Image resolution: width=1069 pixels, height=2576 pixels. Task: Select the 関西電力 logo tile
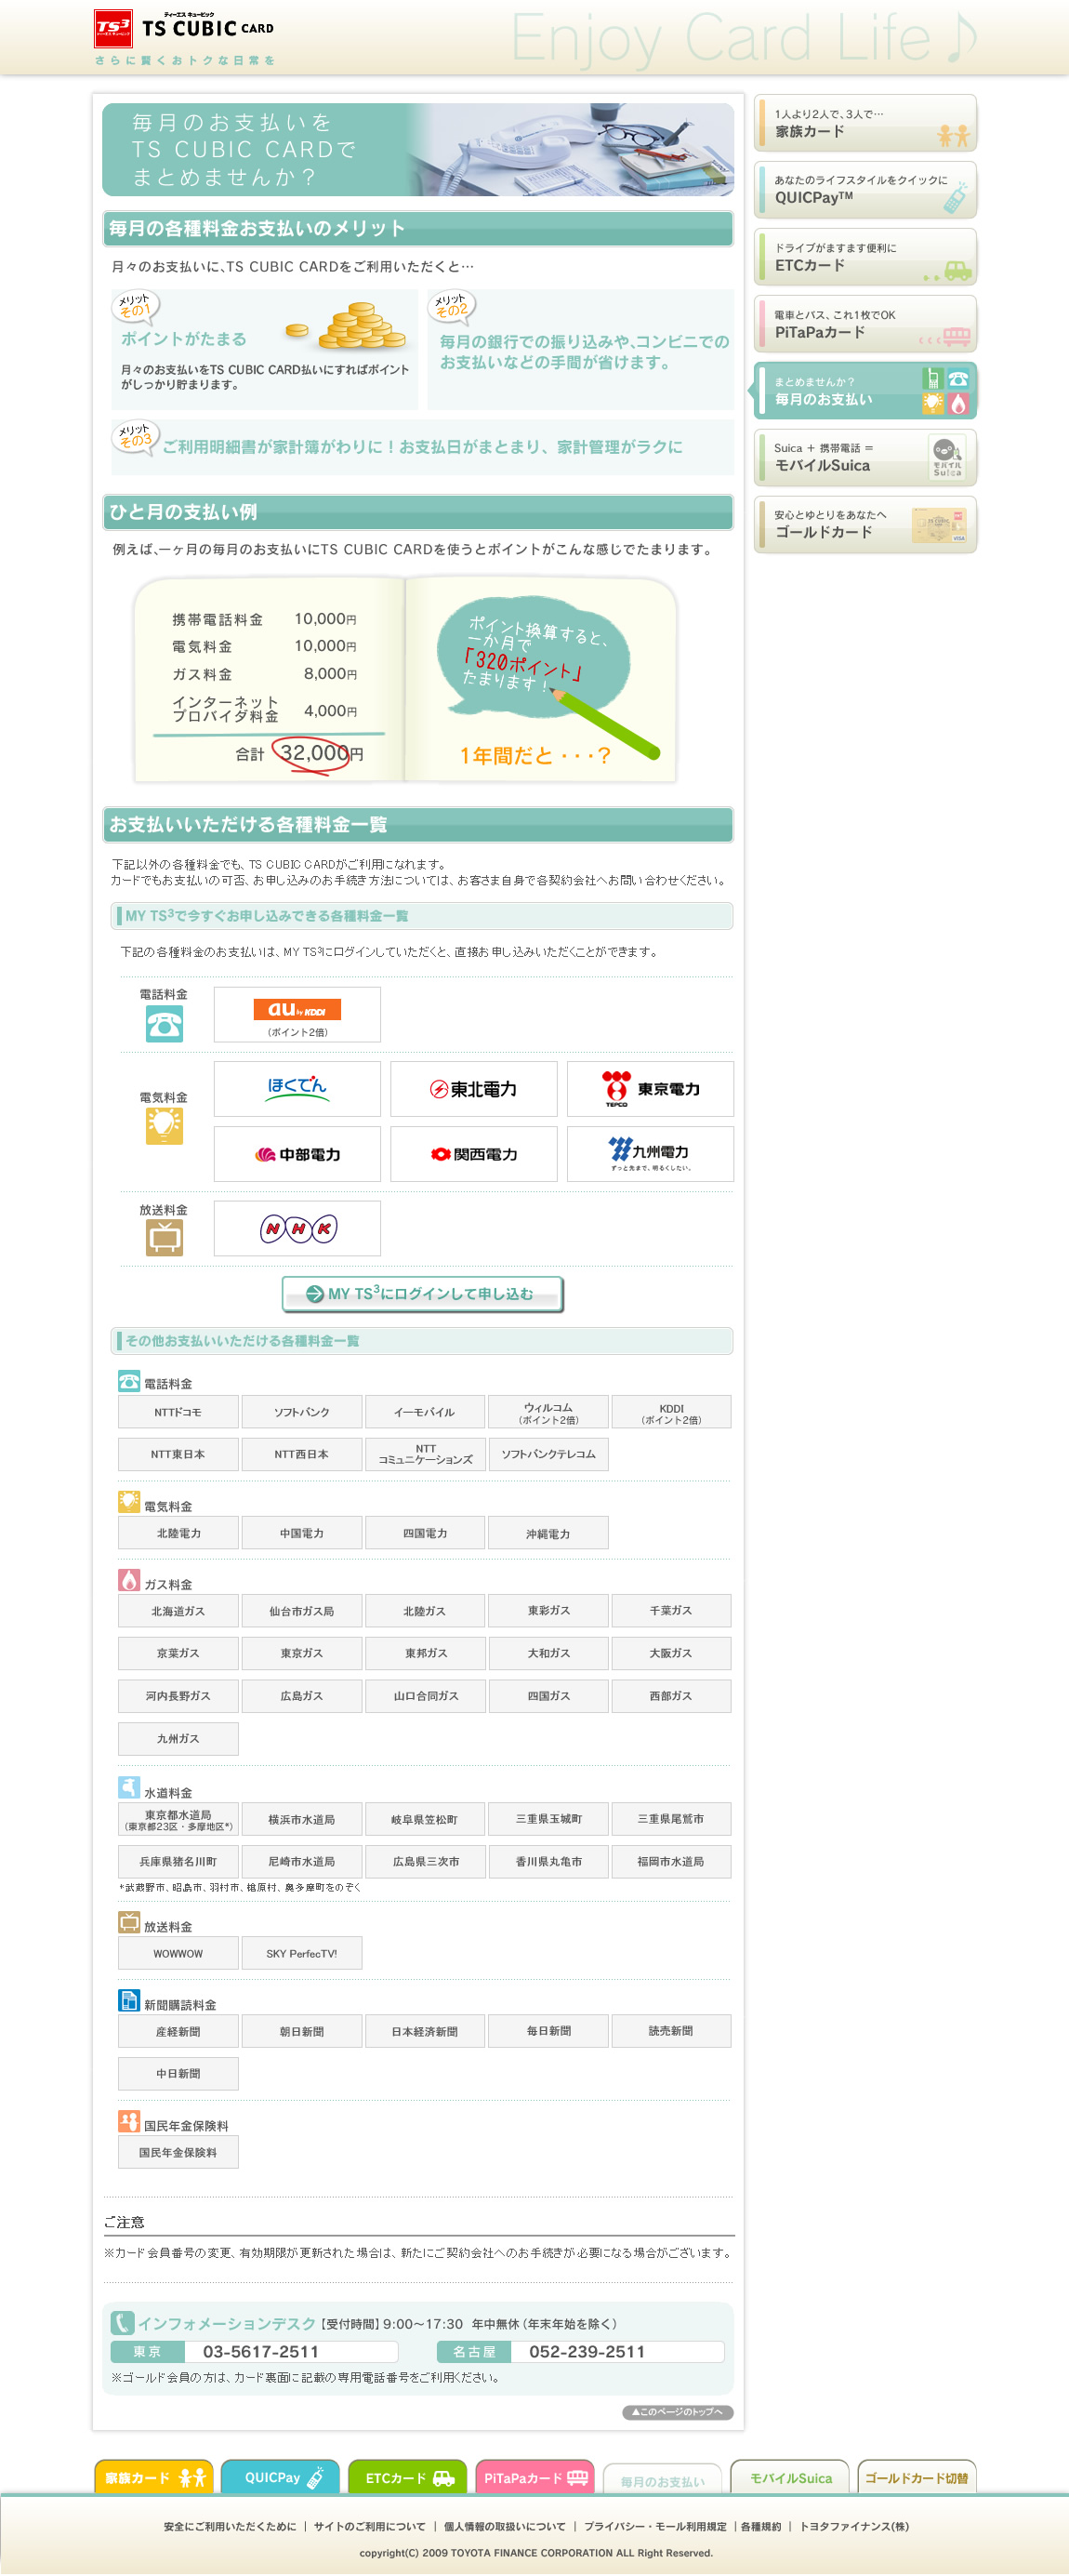[474, 1154]
